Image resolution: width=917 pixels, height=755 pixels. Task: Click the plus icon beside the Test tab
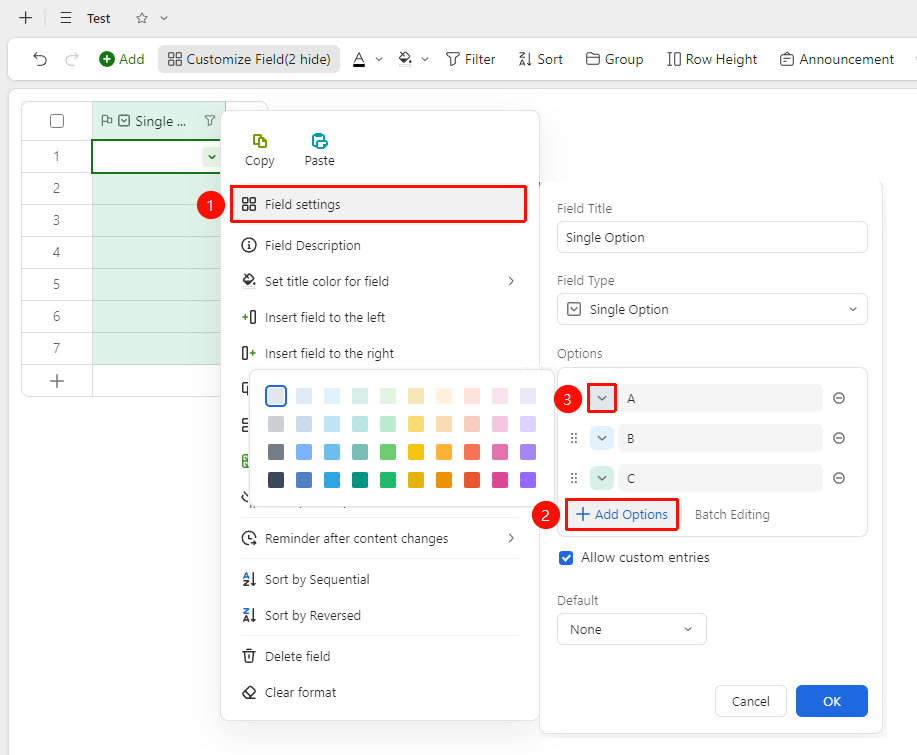click(x=26, y=18)
